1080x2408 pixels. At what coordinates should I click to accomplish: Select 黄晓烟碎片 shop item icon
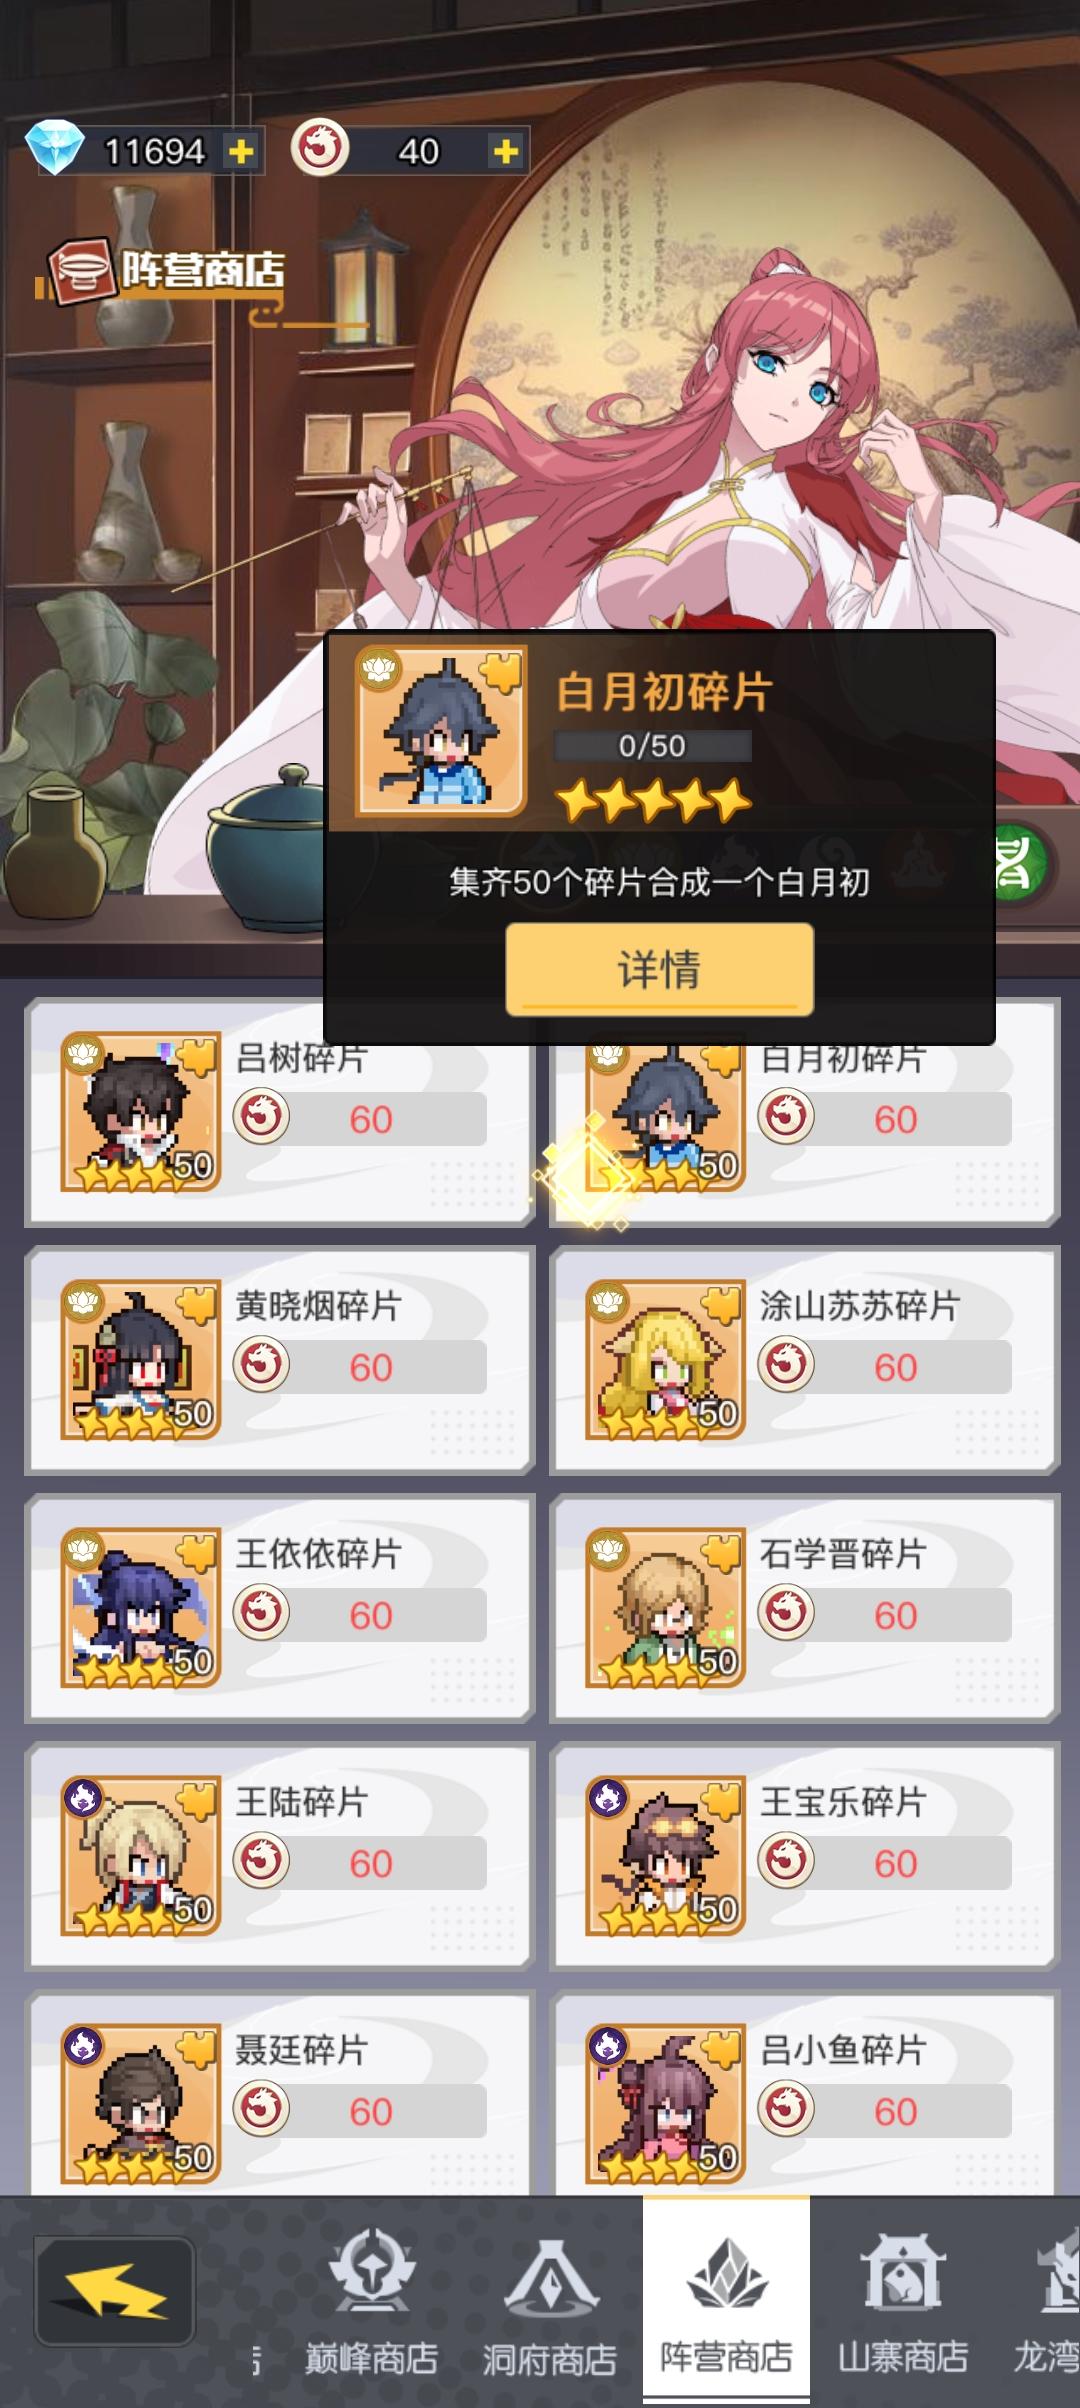pos(140,1360)
